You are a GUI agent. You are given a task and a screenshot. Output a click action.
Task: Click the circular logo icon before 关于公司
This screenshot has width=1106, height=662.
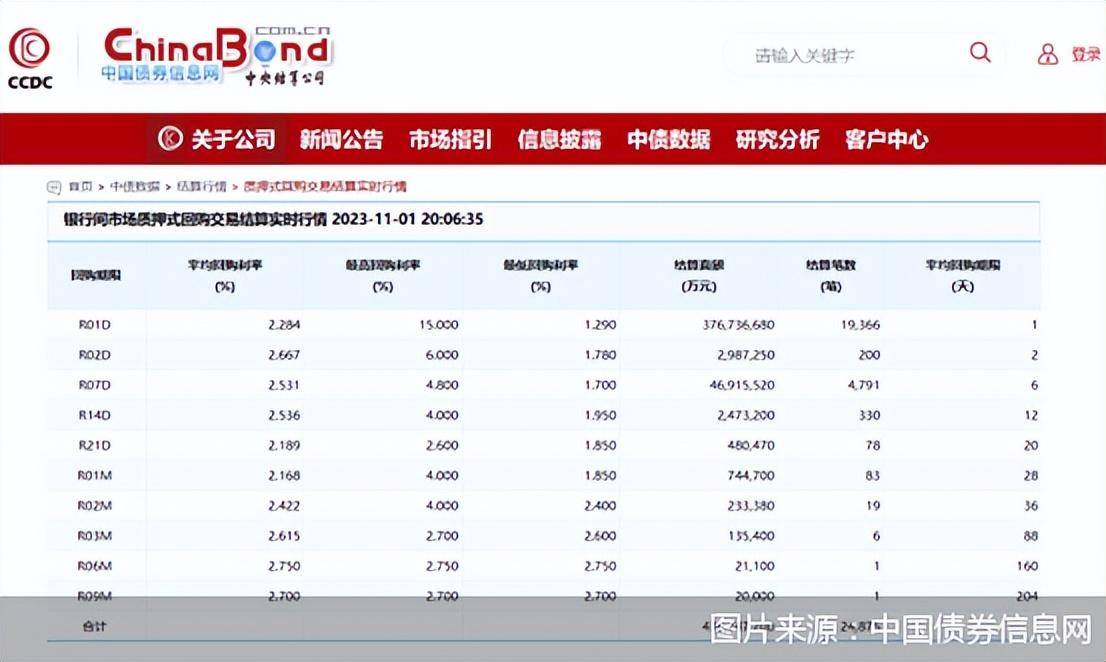pyautogui.click(x=171, y=138)
